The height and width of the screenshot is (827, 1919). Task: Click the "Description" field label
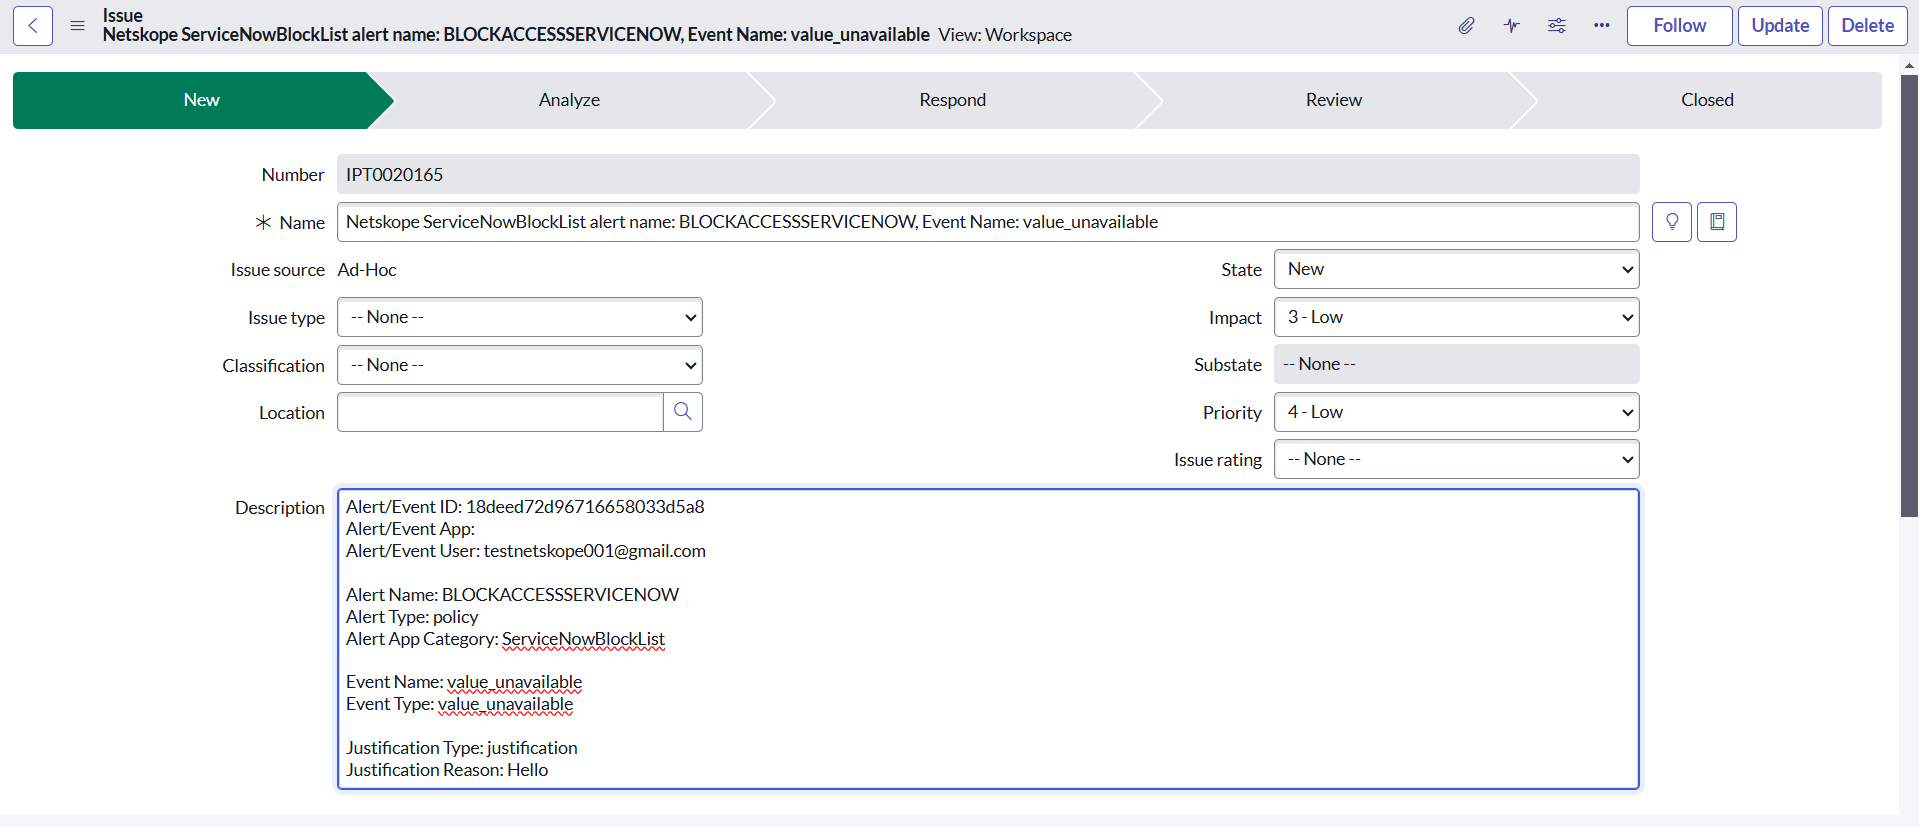tap(280, 508)
